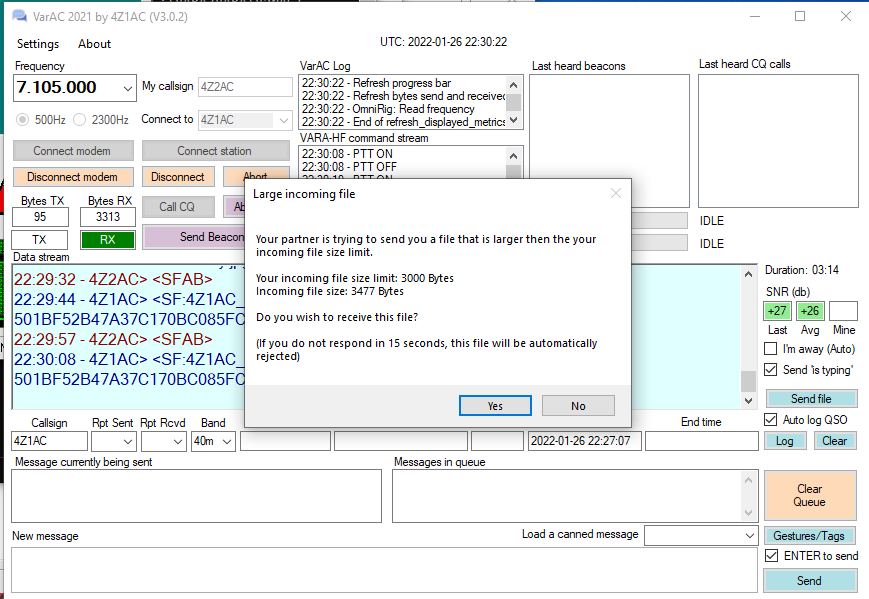Click the UTC time display
Viewport: 869px width, 599px height.
(443, 42)
